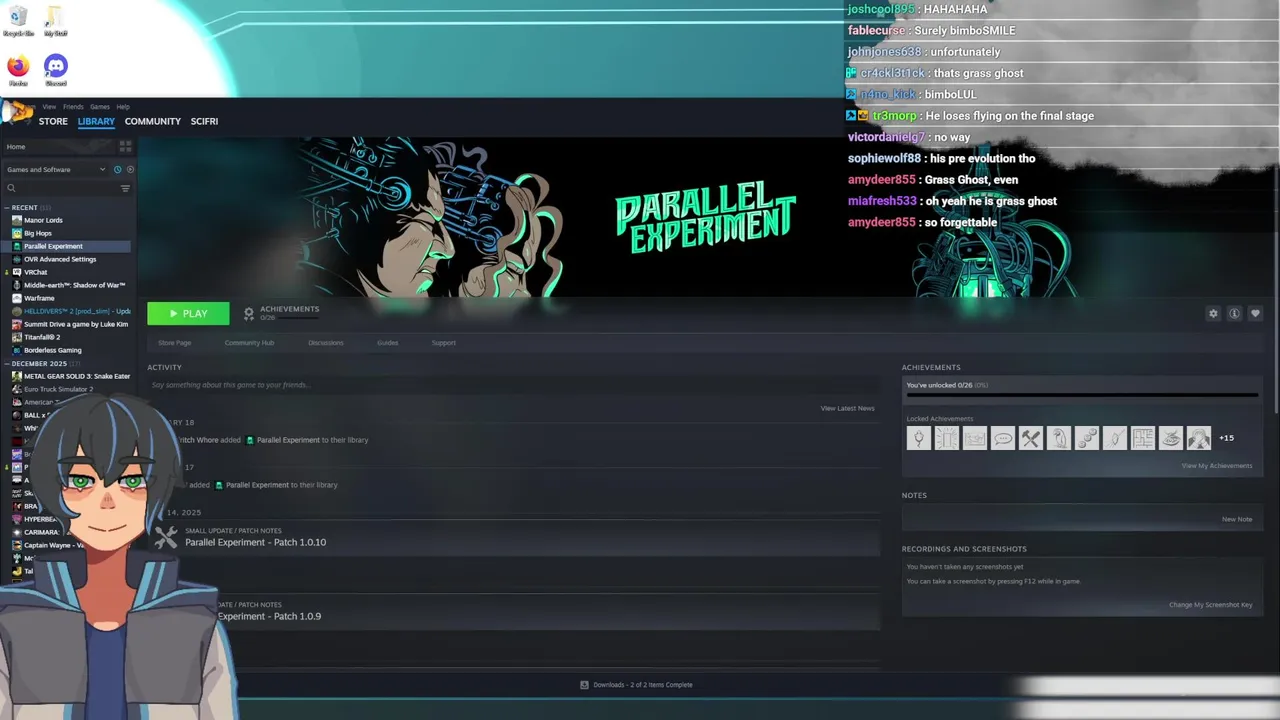
Task: Toggle the ready-to-play filter icon
Action: tap(130, 169)
